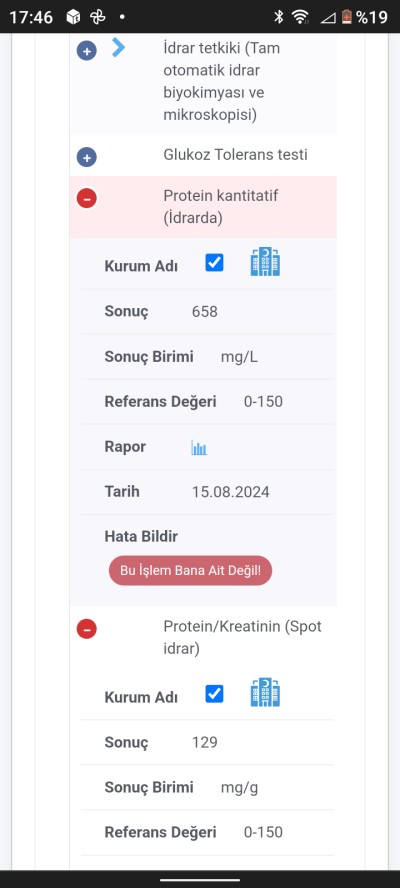400x888 pixels.
Task: Select the Glukoz Tolerans testi entry
Action: [x=235, y=155]
